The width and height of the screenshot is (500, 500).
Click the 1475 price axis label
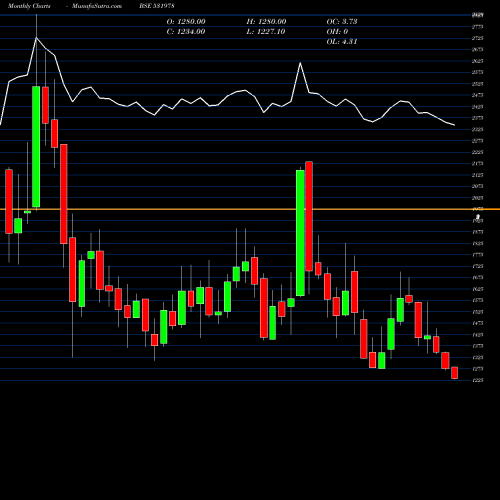click(x=478, y=323)
